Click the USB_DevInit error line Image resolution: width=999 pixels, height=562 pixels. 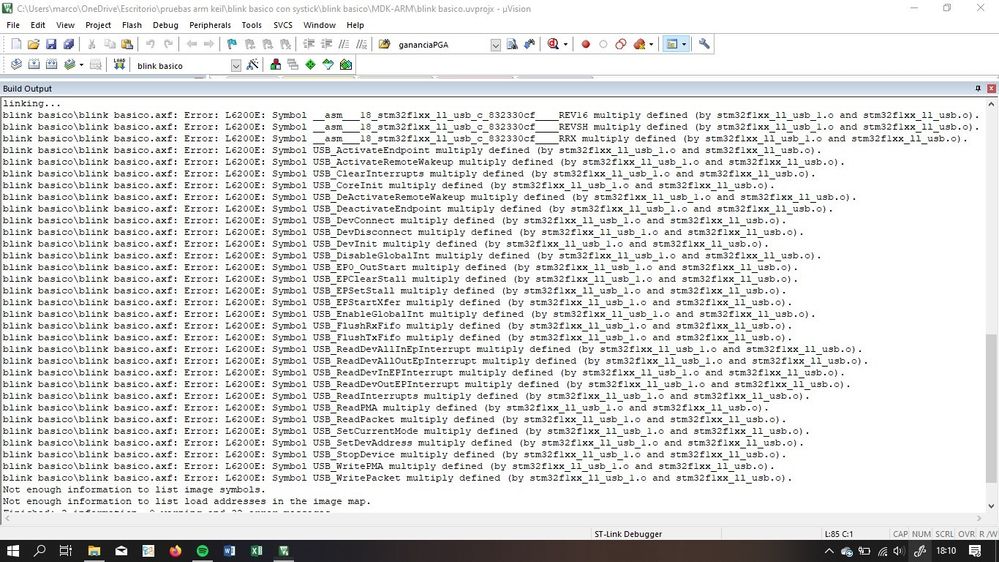tap(385, 244)
